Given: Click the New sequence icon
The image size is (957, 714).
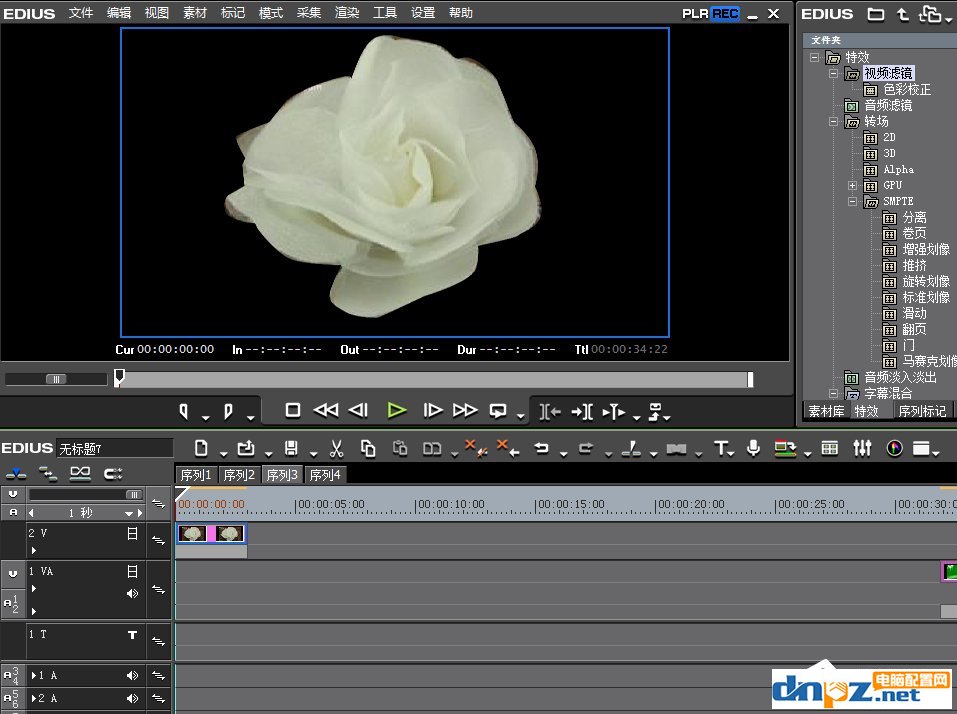Looking at the screenshot, I should (201, 449).
